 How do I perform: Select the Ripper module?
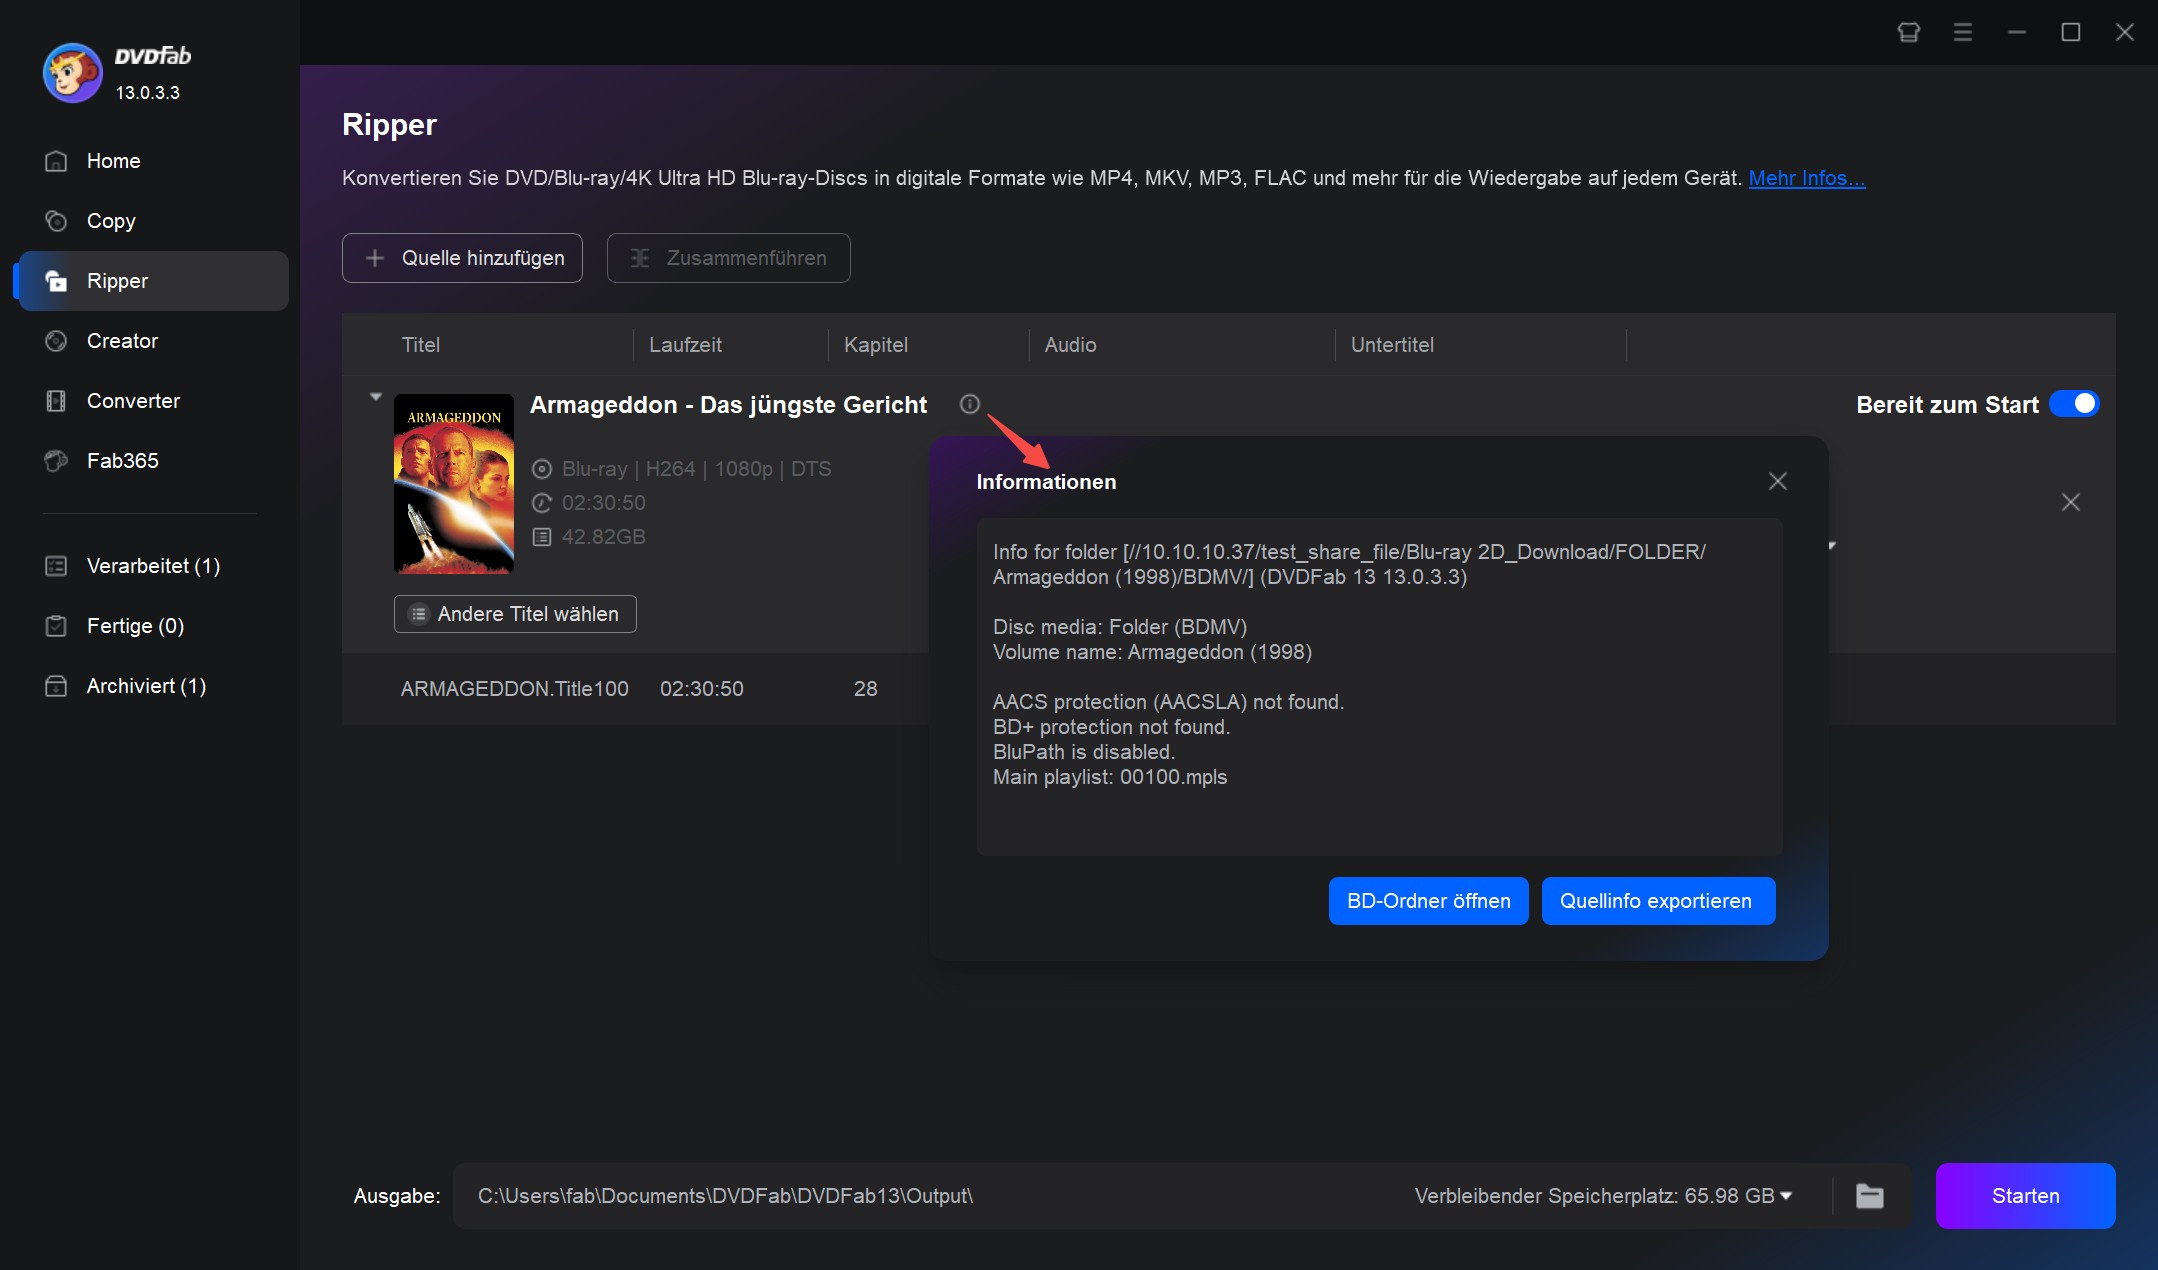click(153, 281)
